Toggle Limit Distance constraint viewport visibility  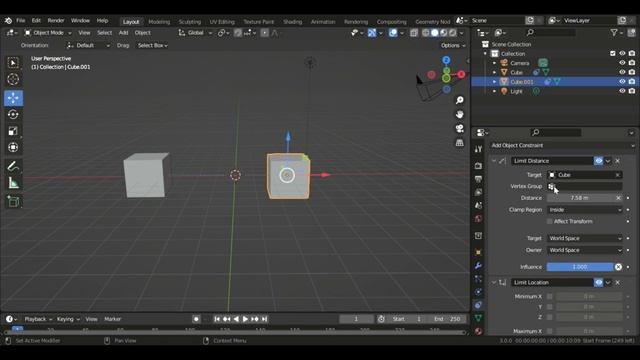coord(598,161)
